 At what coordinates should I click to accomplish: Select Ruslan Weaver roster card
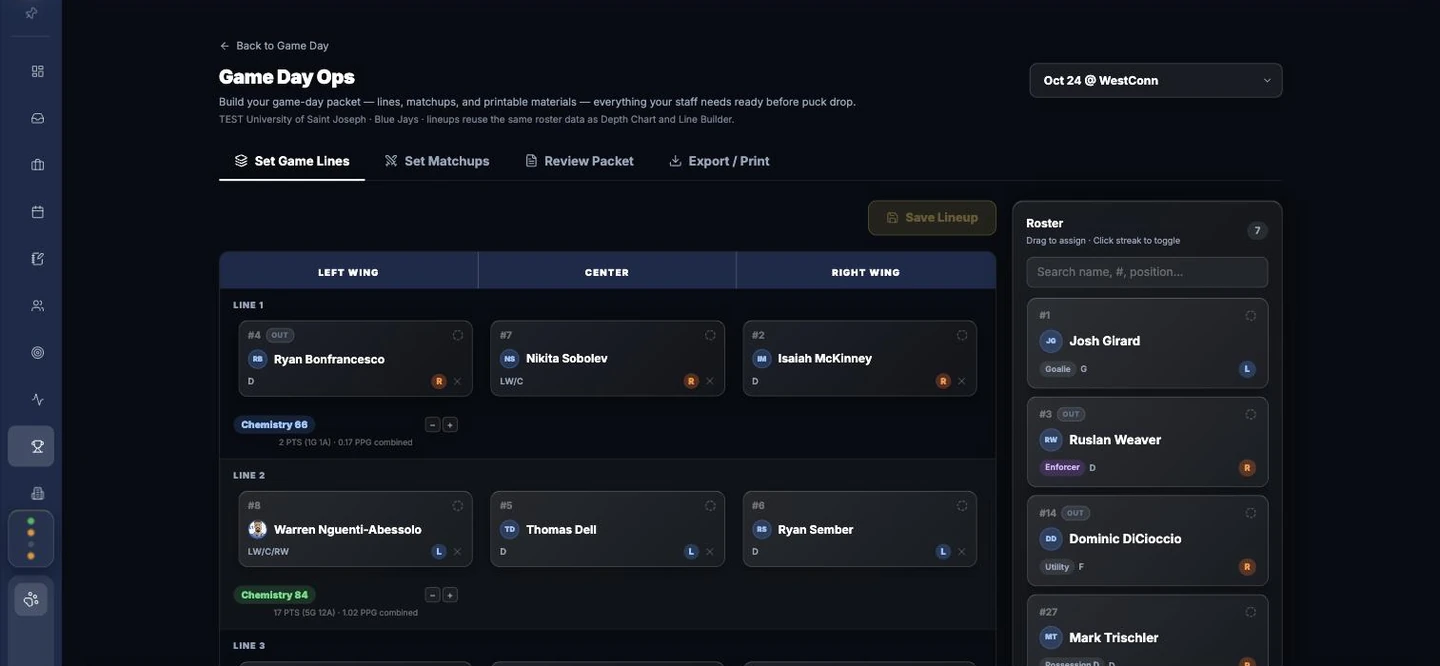1147,442
